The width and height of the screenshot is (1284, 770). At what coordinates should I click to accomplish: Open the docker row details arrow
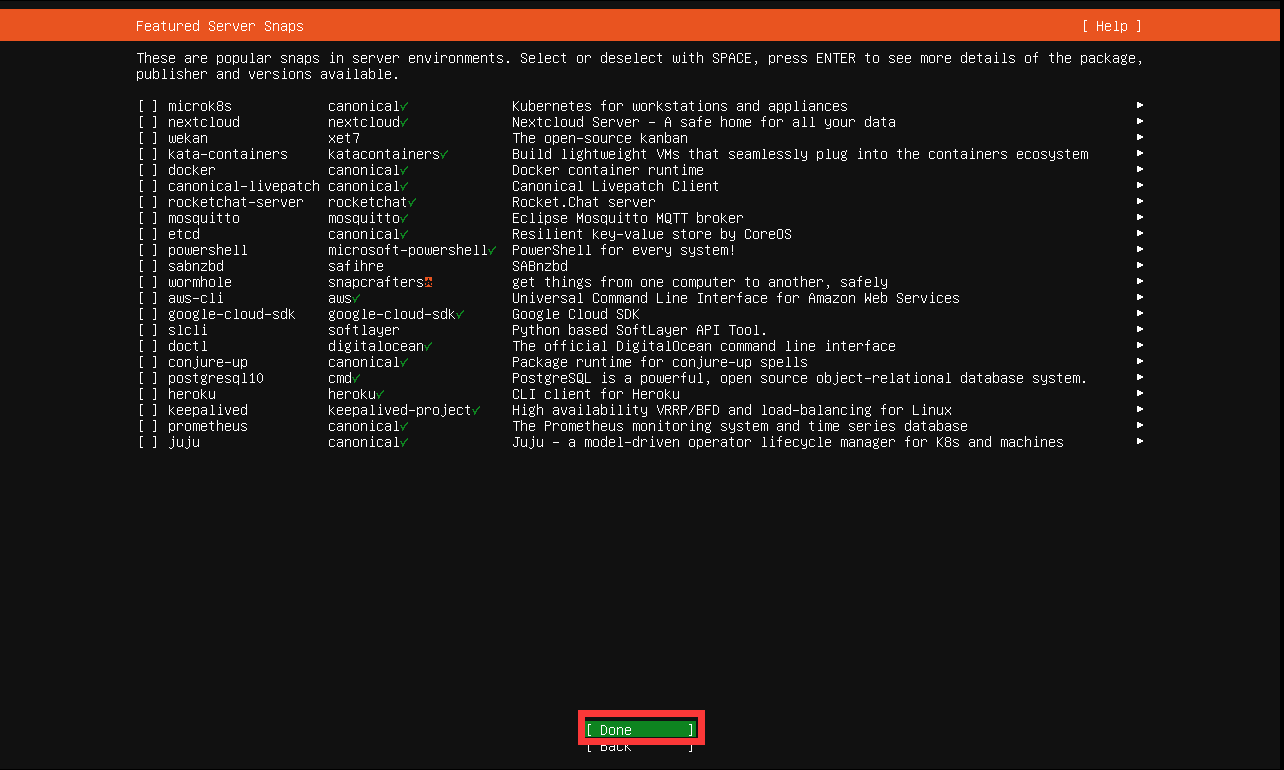pos(1140,169)
